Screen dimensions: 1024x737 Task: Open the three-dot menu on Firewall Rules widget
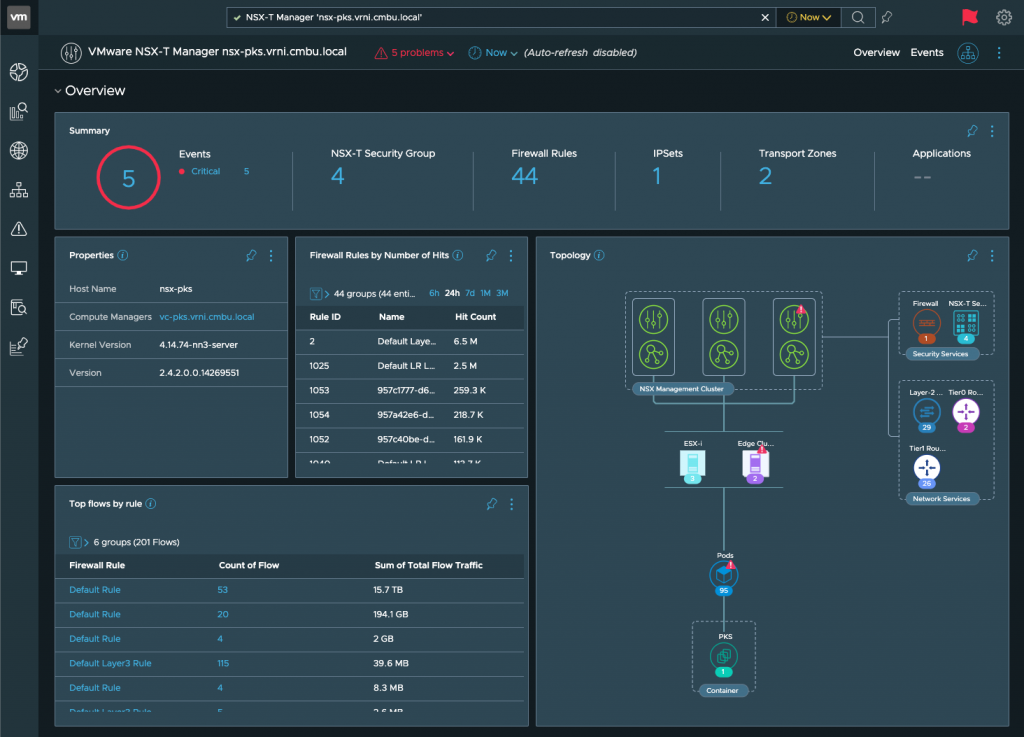point(511,255)
